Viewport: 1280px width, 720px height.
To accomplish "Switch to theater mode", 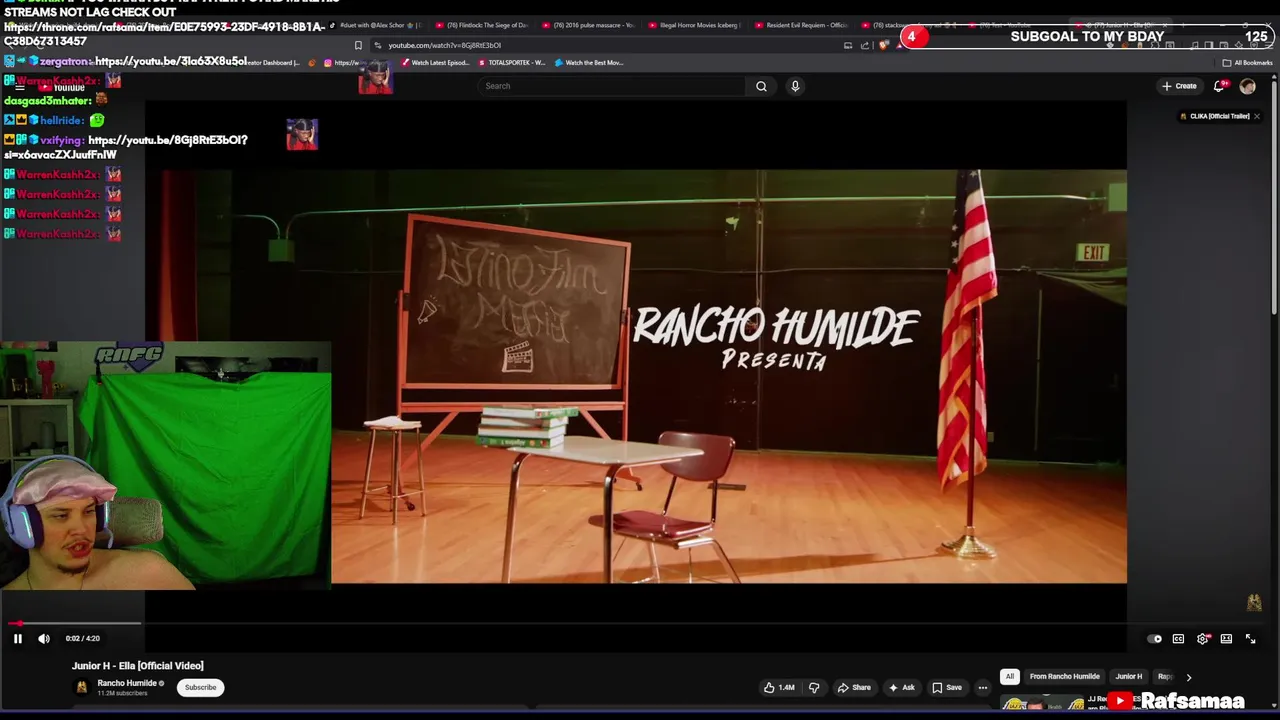I will [x=1226, y=639].
